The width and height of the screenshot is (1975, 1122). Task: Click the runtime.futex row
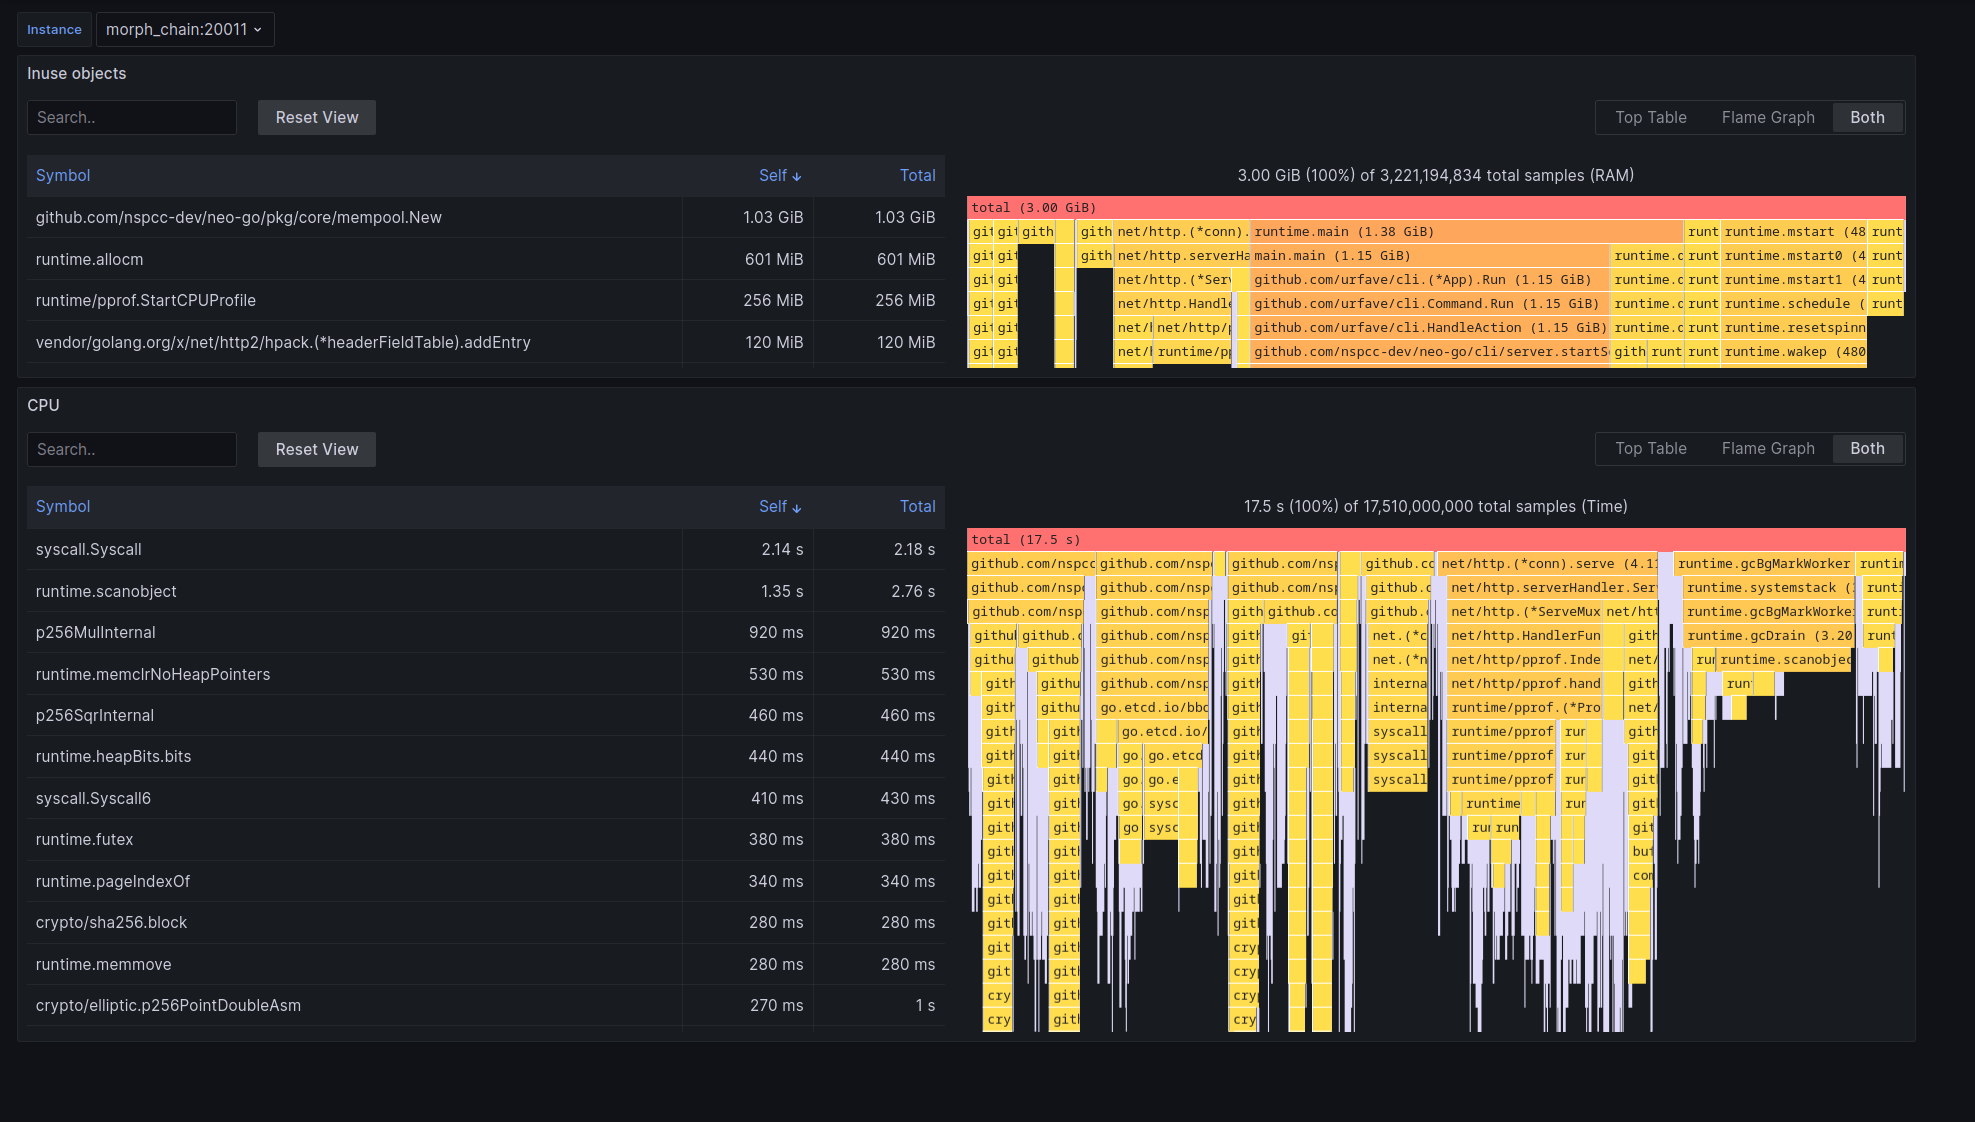click(x=485, y=839)
